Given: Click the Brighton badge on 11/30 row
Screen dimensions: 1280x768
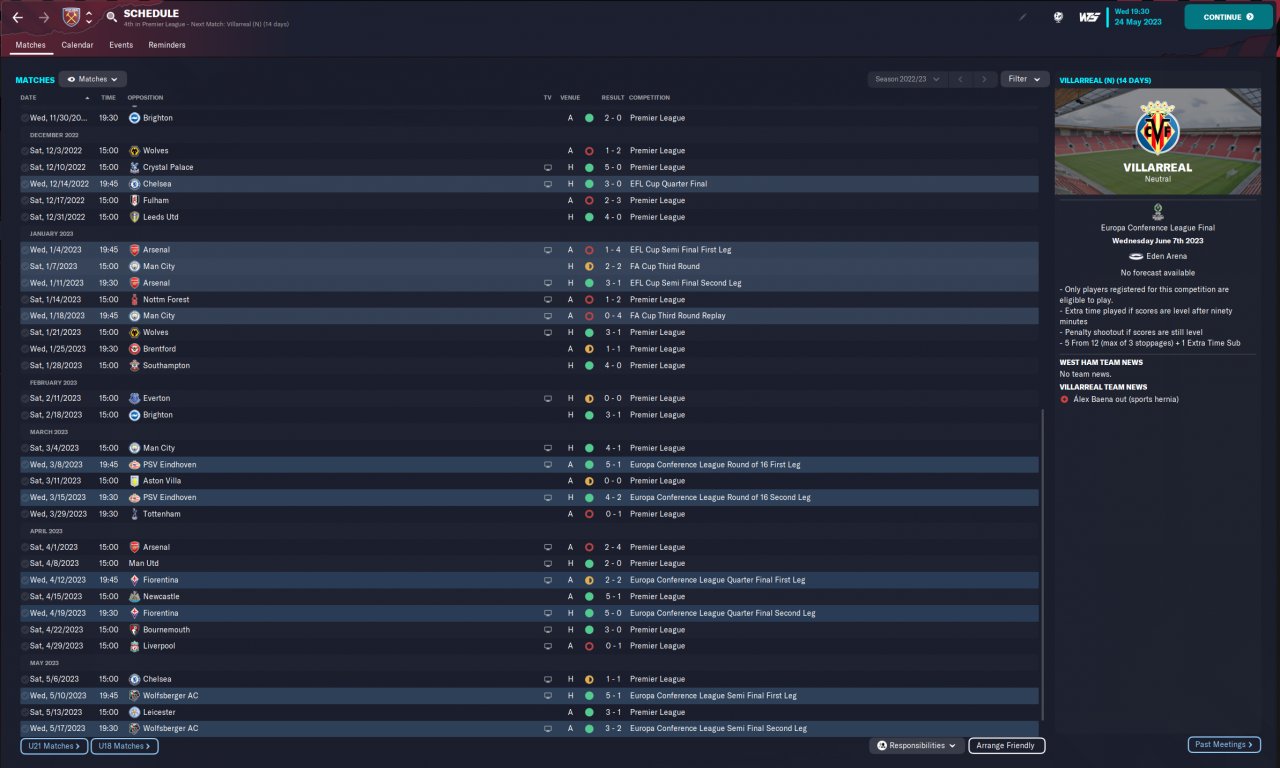Looking at the screenshot, I should tap(134, 118).
